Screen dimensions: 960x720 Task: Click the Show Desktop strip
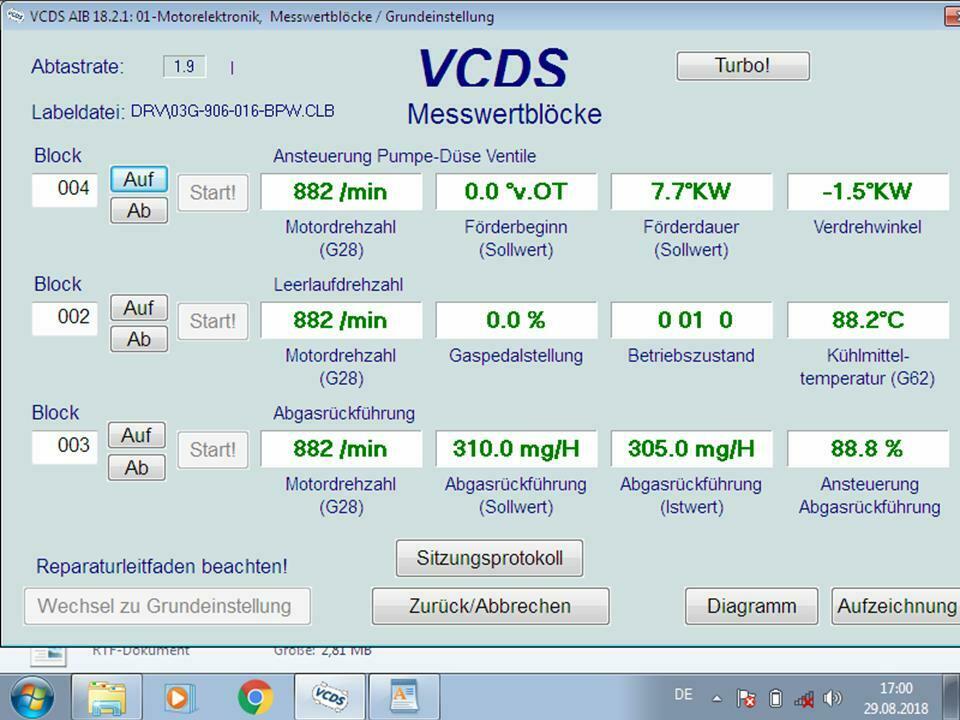(x=952, y=697)
